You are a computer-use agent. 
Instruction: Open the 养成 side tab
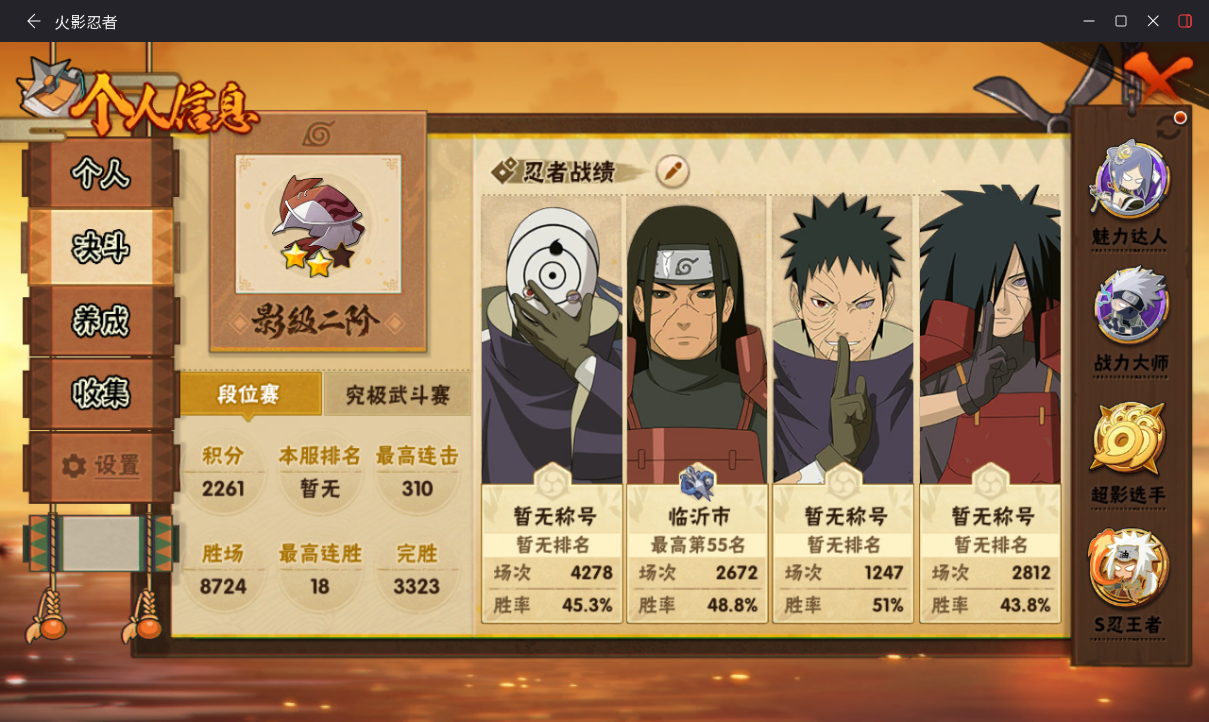point(101,321)
